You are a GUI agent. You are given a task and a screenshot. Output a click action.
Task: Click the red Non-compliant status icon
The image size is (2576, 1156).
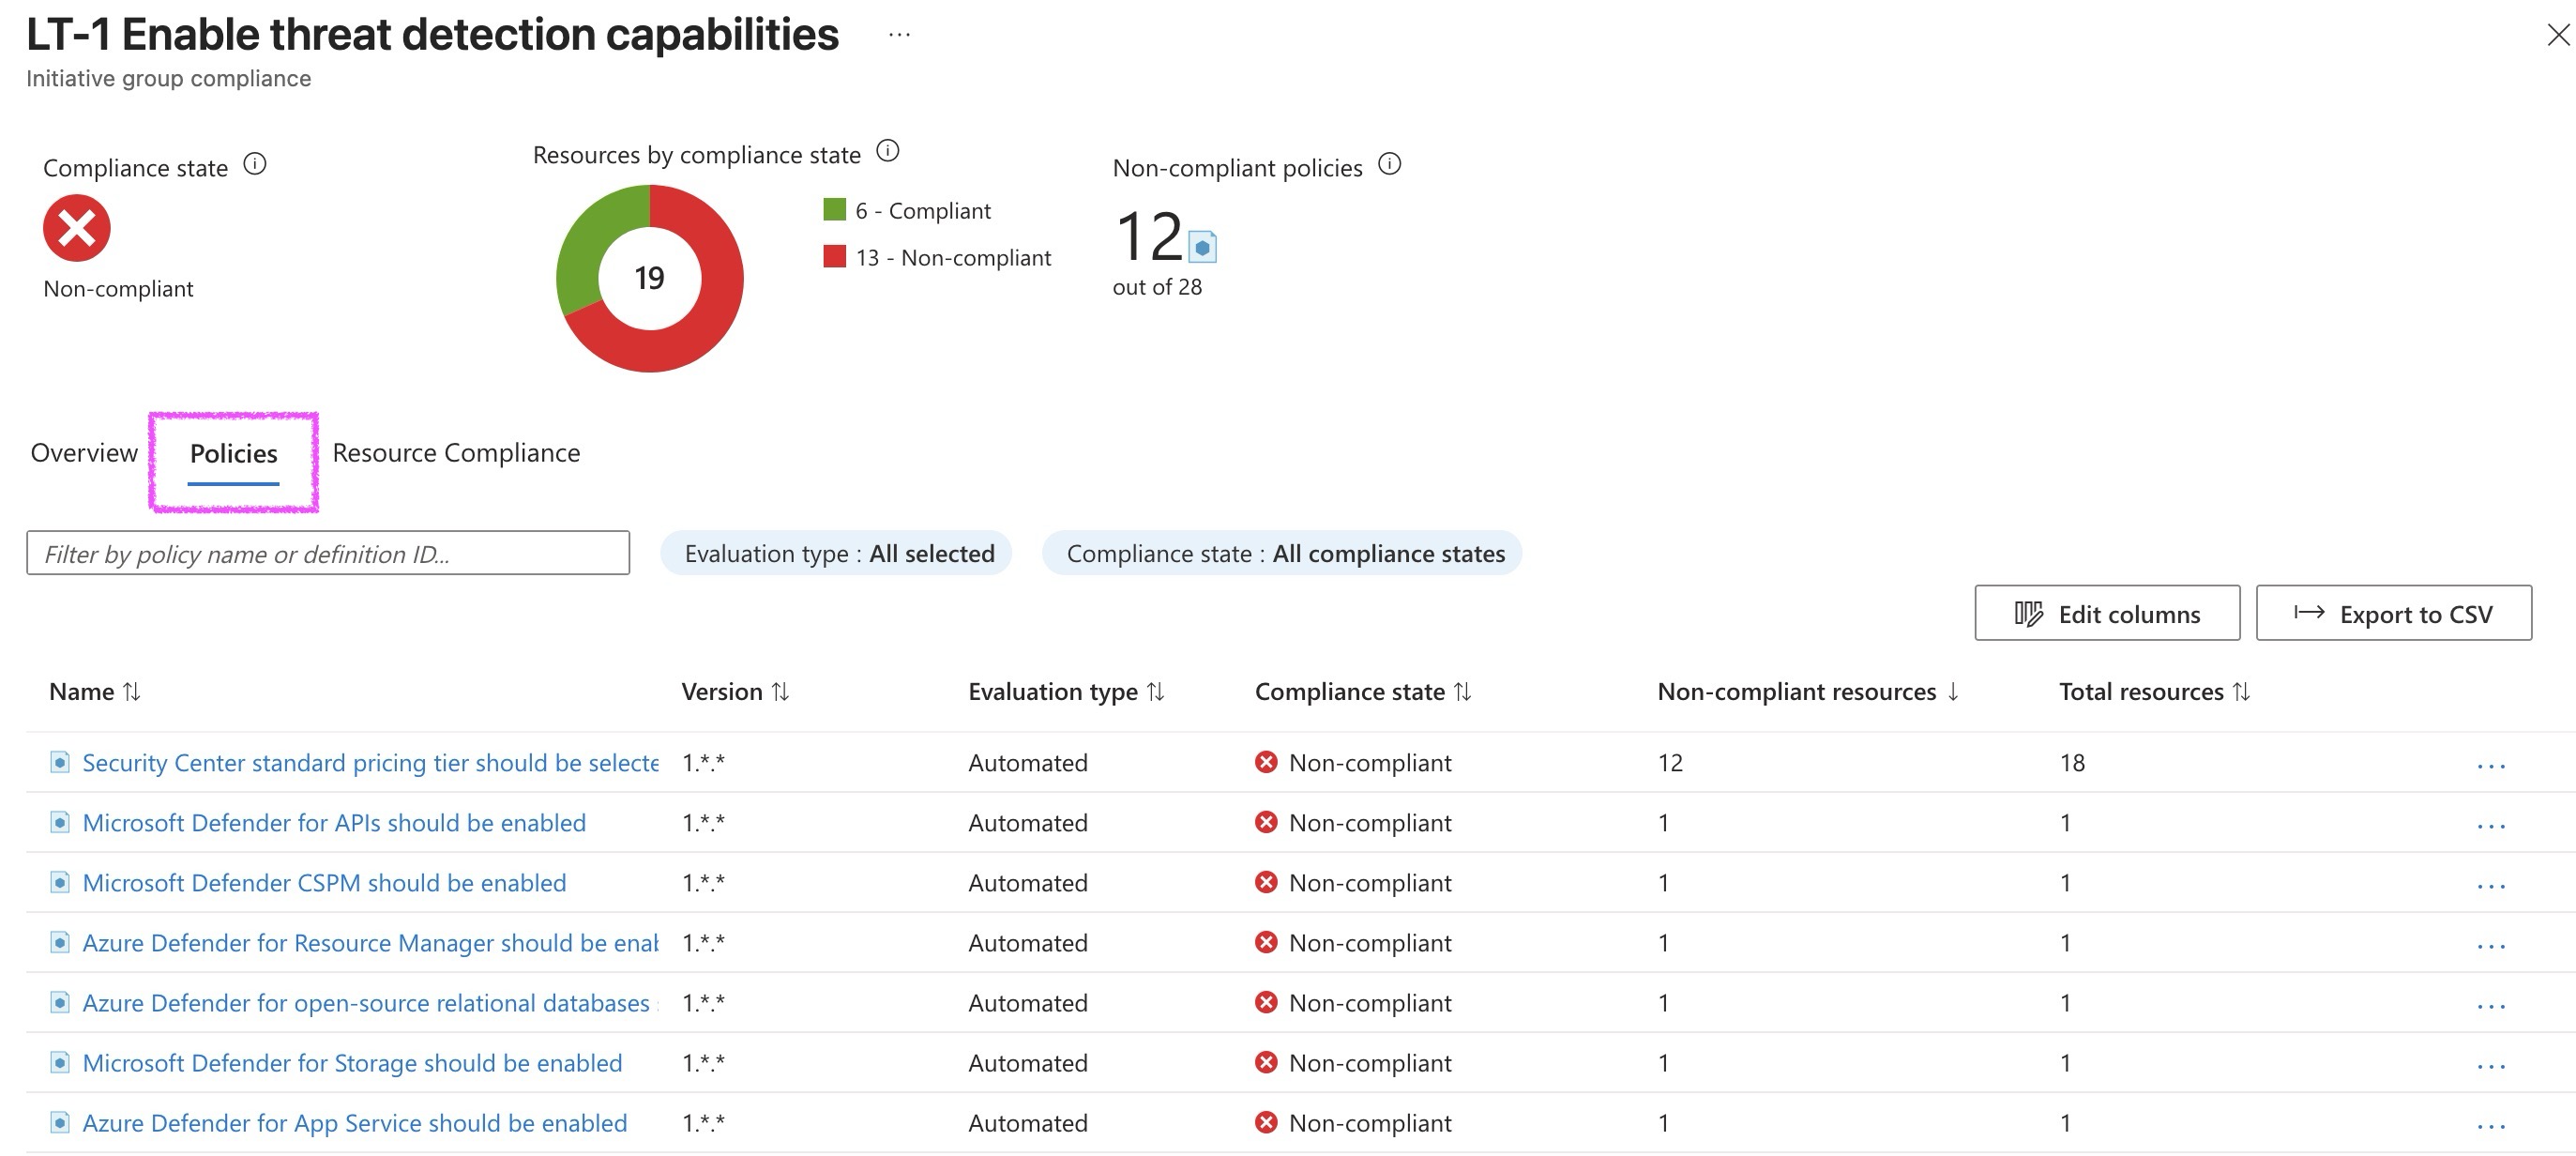pos(77,228)
